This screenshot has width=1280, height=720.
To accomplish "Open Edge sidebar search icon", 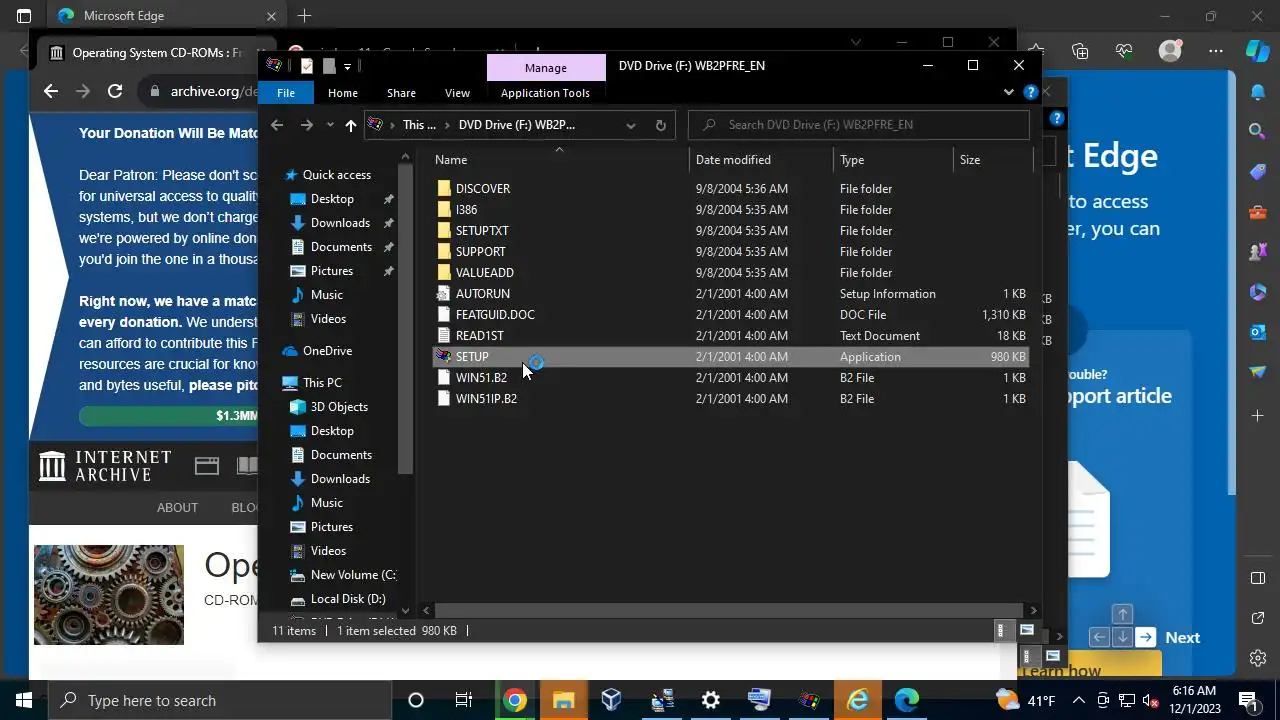I will [x=1258, y=130].
